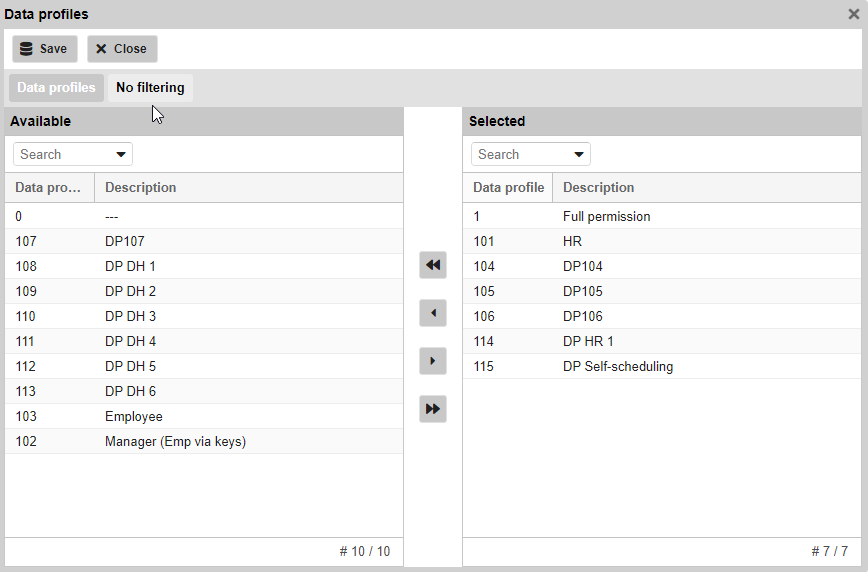Click the move selected left arrow button
The height and width of the screenshot is (572, 868).
coord(433,313)
